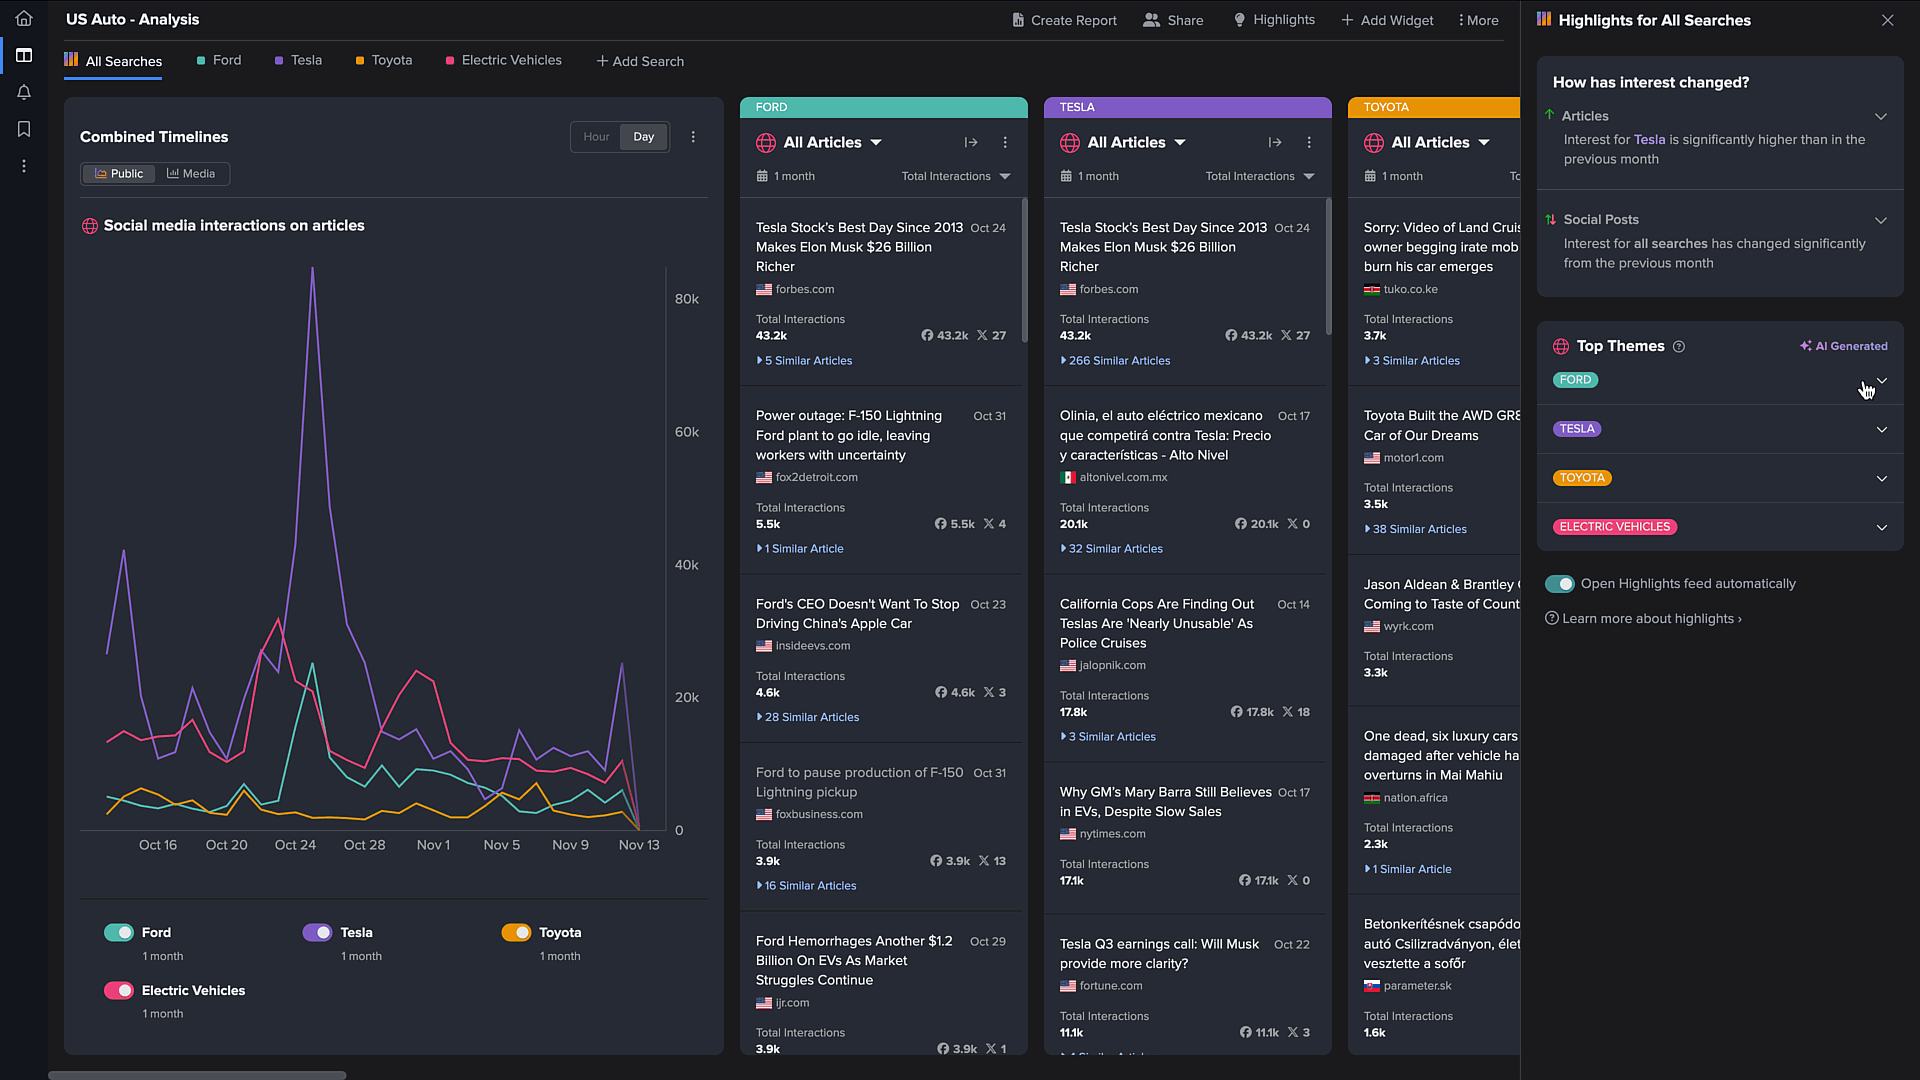Open Learn more about highlights link
The width and height of the screenshot is (1920, 1080).
1650,619
